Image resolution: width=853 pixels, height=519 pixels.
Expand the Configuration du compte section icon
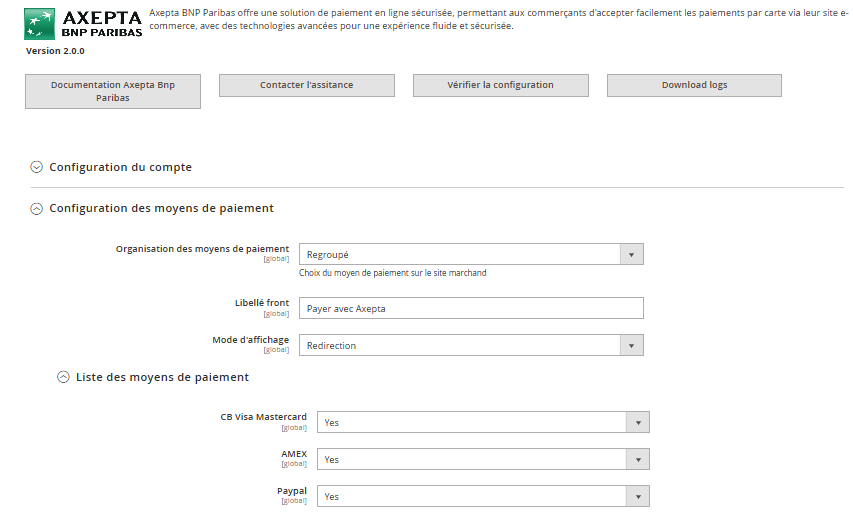(37, 168)
